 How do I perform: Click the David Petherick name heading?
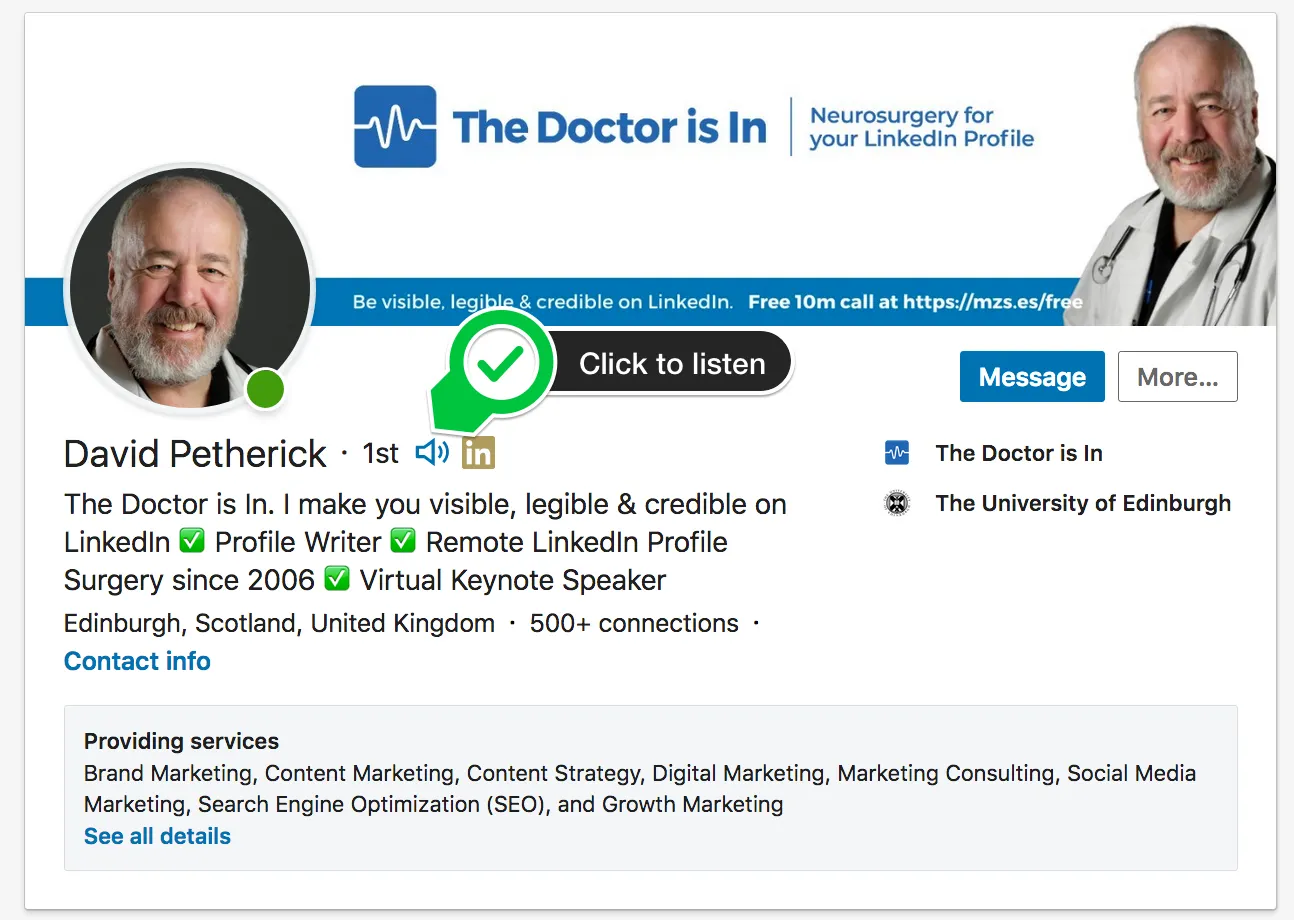click(x=195, y=454)
